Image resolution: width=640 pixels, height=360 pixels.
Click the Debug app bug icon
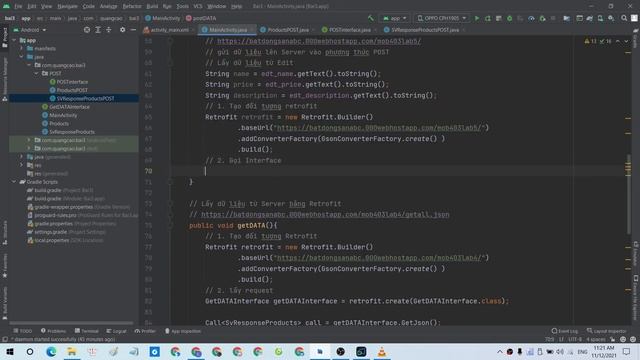pyautogui.click(x=509, y=18)
